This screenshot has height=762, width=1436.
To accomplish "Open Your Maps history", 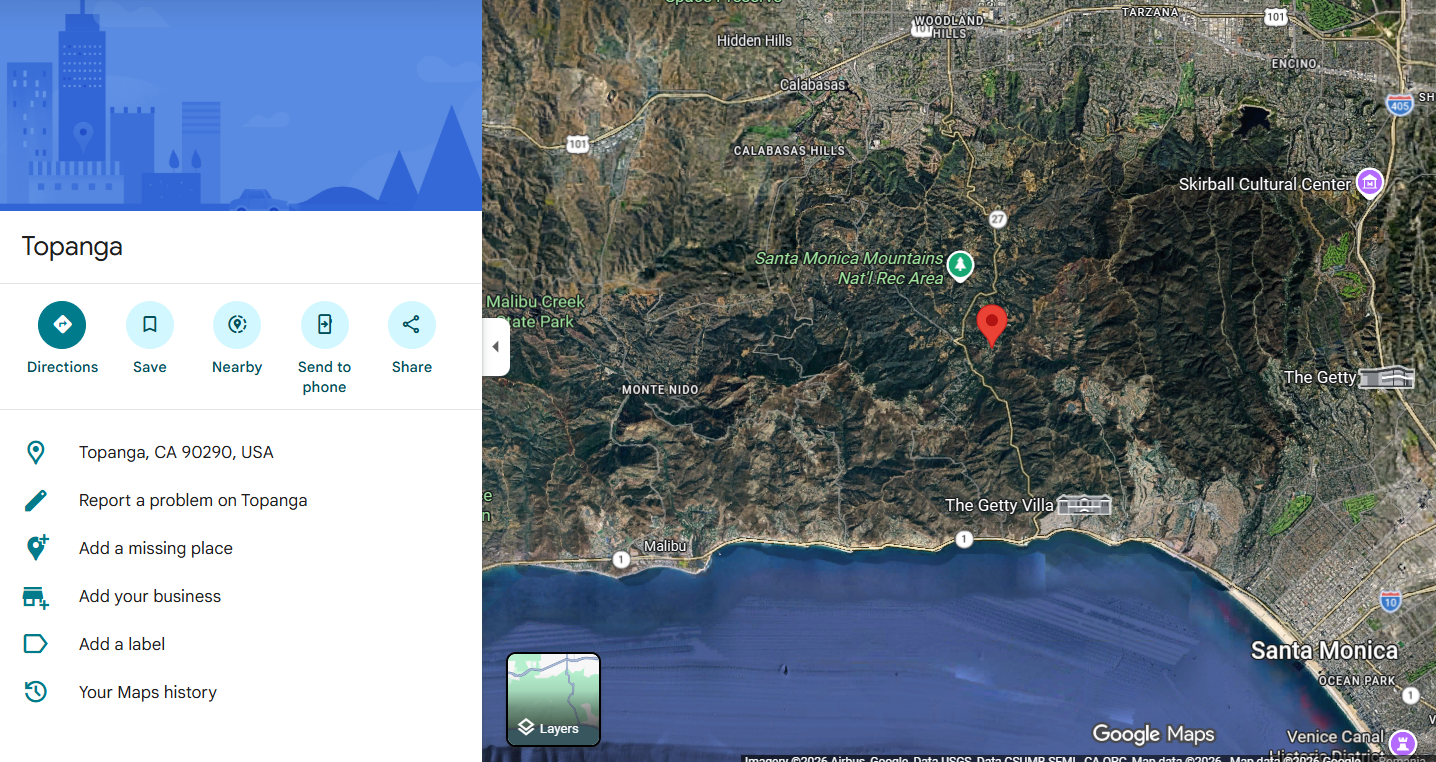I will 148,692.
